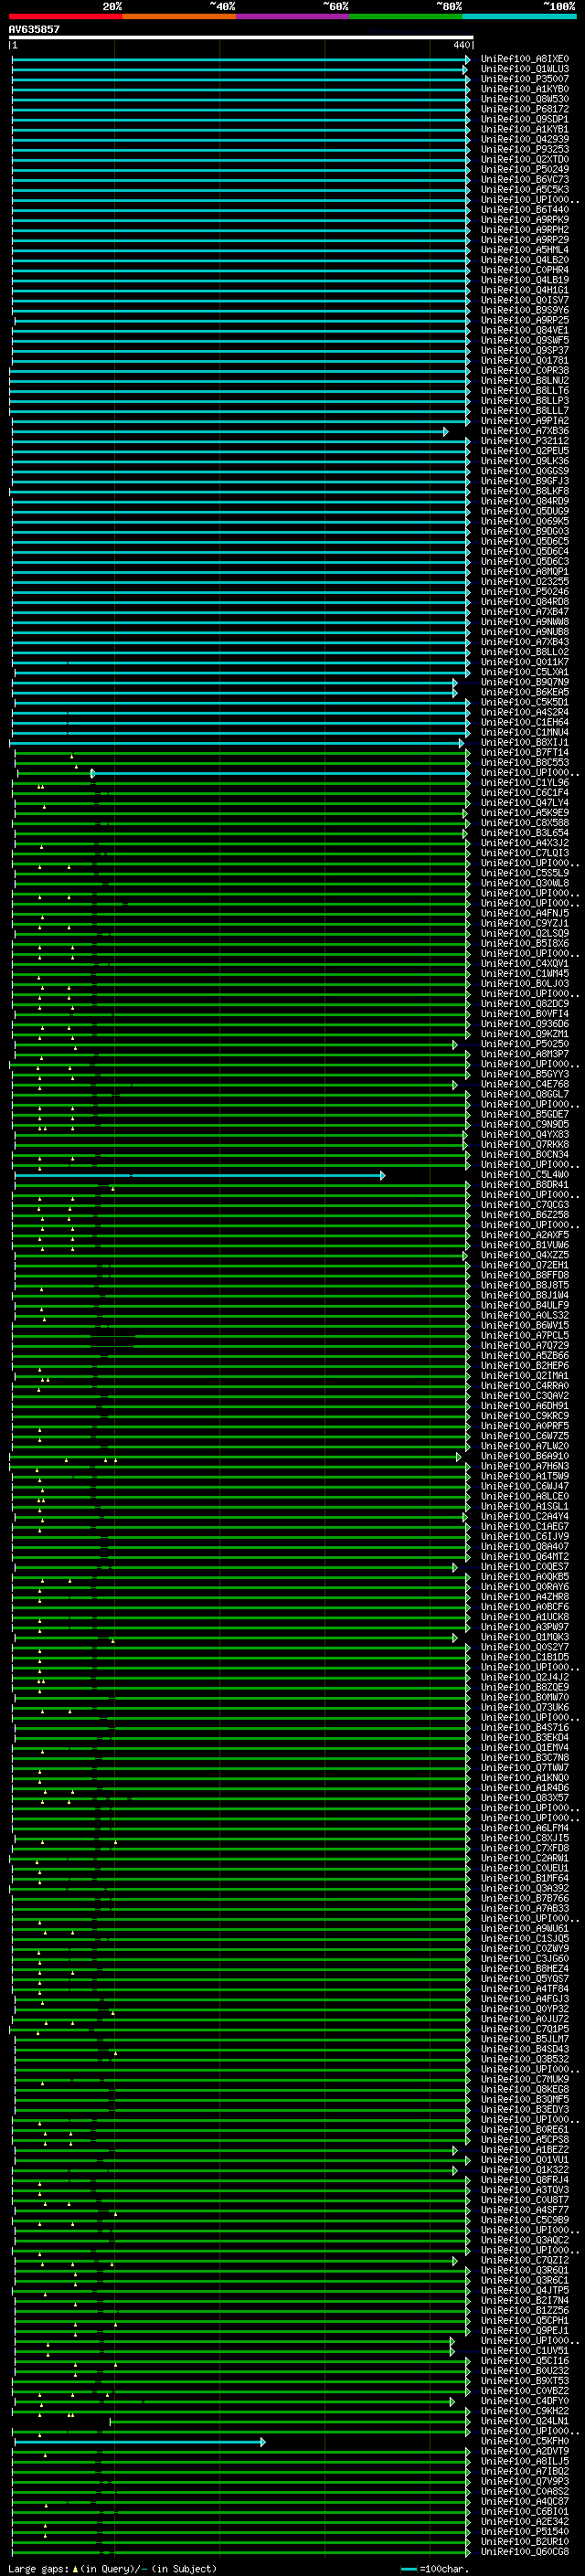
Task: Click the =100char. scale legend
Action: pos(434,2569)
